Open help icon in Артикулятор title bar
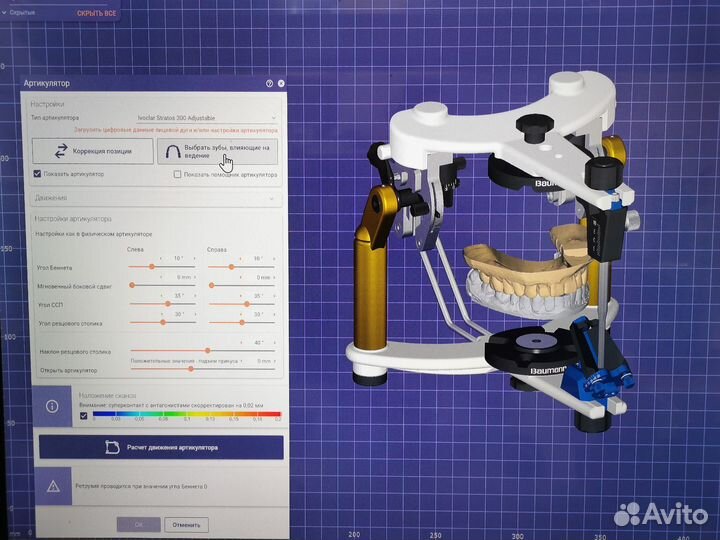This screenshot has height=540, width=720. pyautogui.click(x=270, y=83)
